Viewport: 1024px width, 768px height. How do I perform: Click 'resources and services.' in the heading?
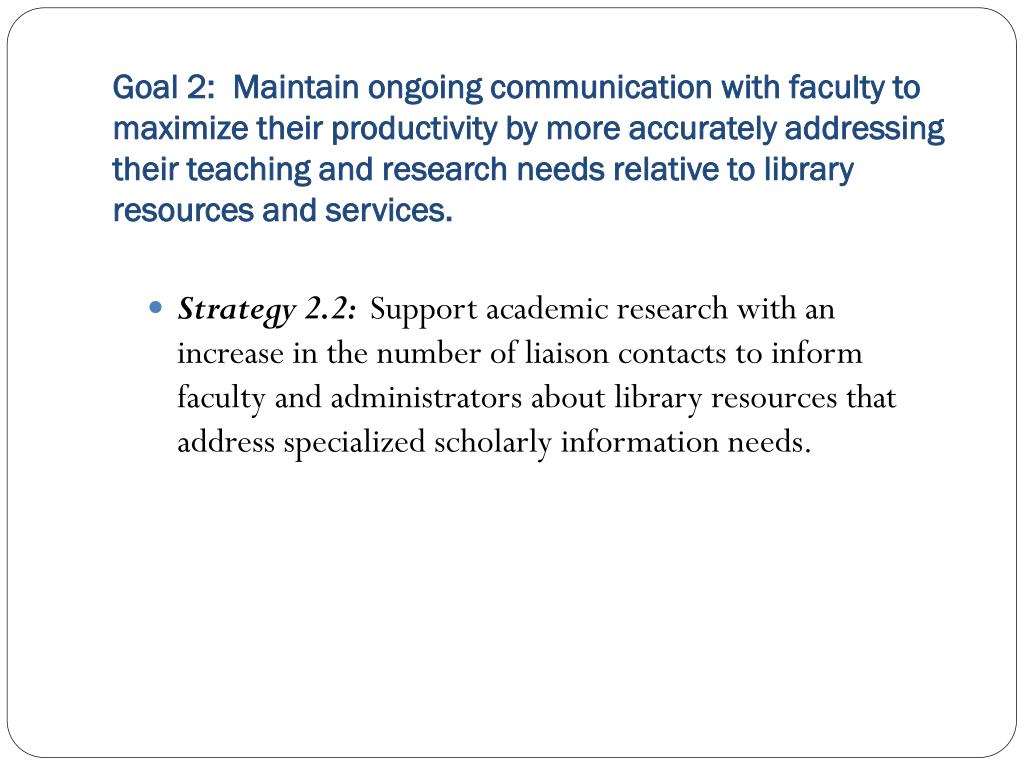pyautogui.click(x=282, y=210)
